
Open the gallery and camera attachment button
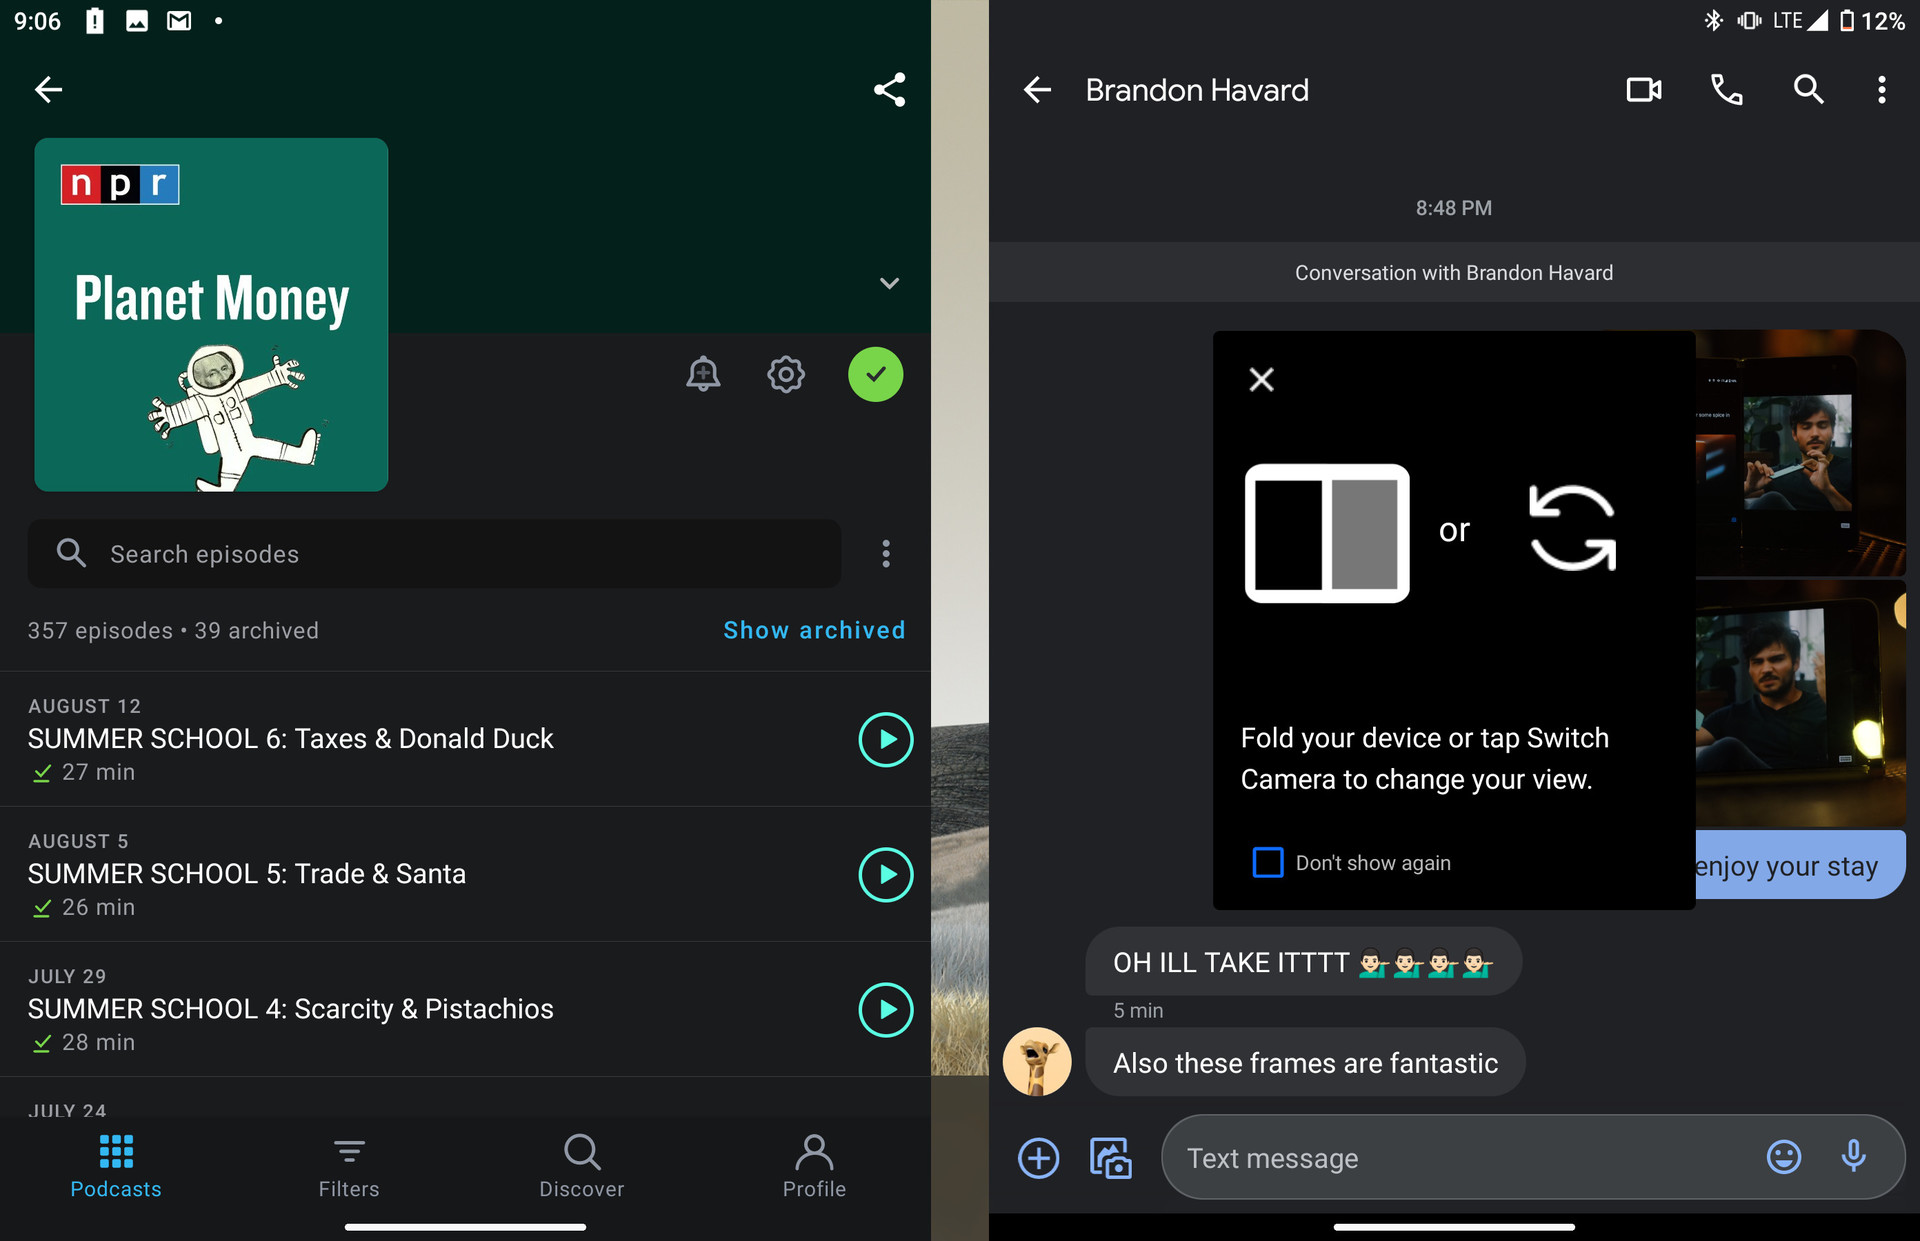[1110, 1158]
